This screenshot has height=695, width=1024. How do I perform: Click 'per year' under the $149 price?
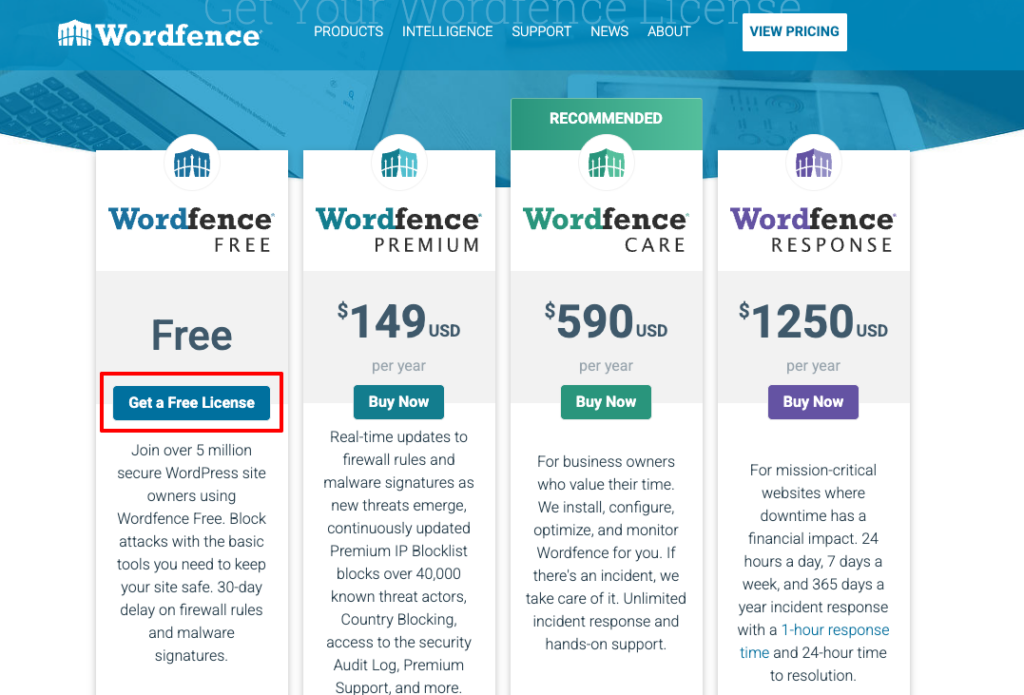398,366
